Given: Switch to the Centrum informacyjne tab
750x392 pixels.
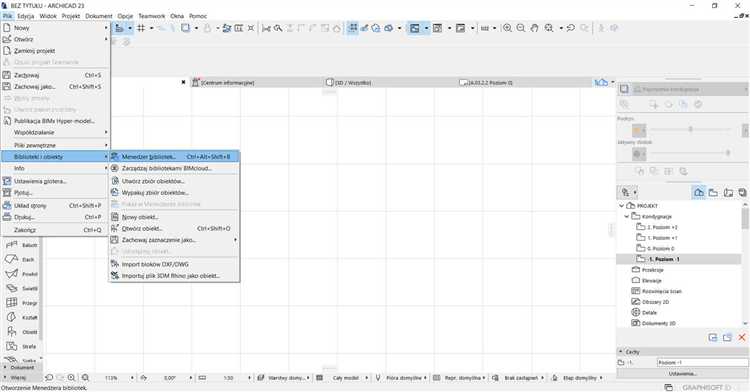Looking at the screenshot, I should point(257,83).
